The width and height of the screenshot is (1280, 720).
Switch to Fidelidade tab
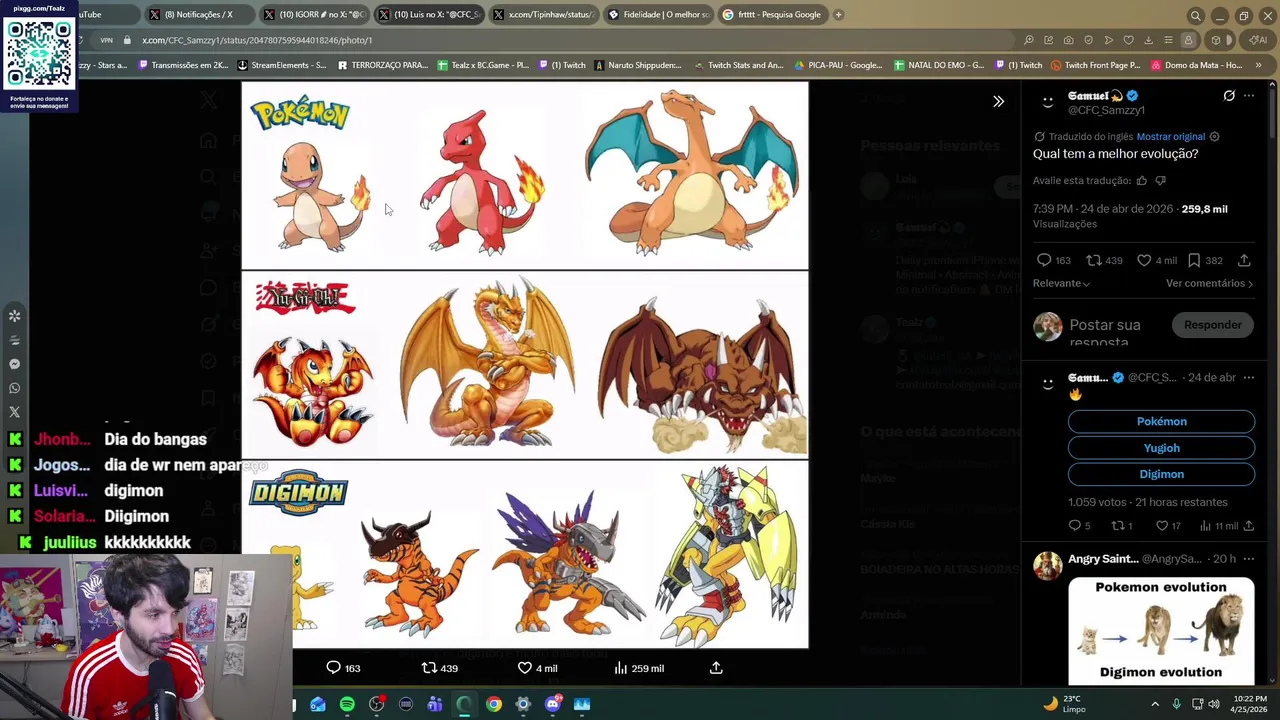tap(658, 15)
